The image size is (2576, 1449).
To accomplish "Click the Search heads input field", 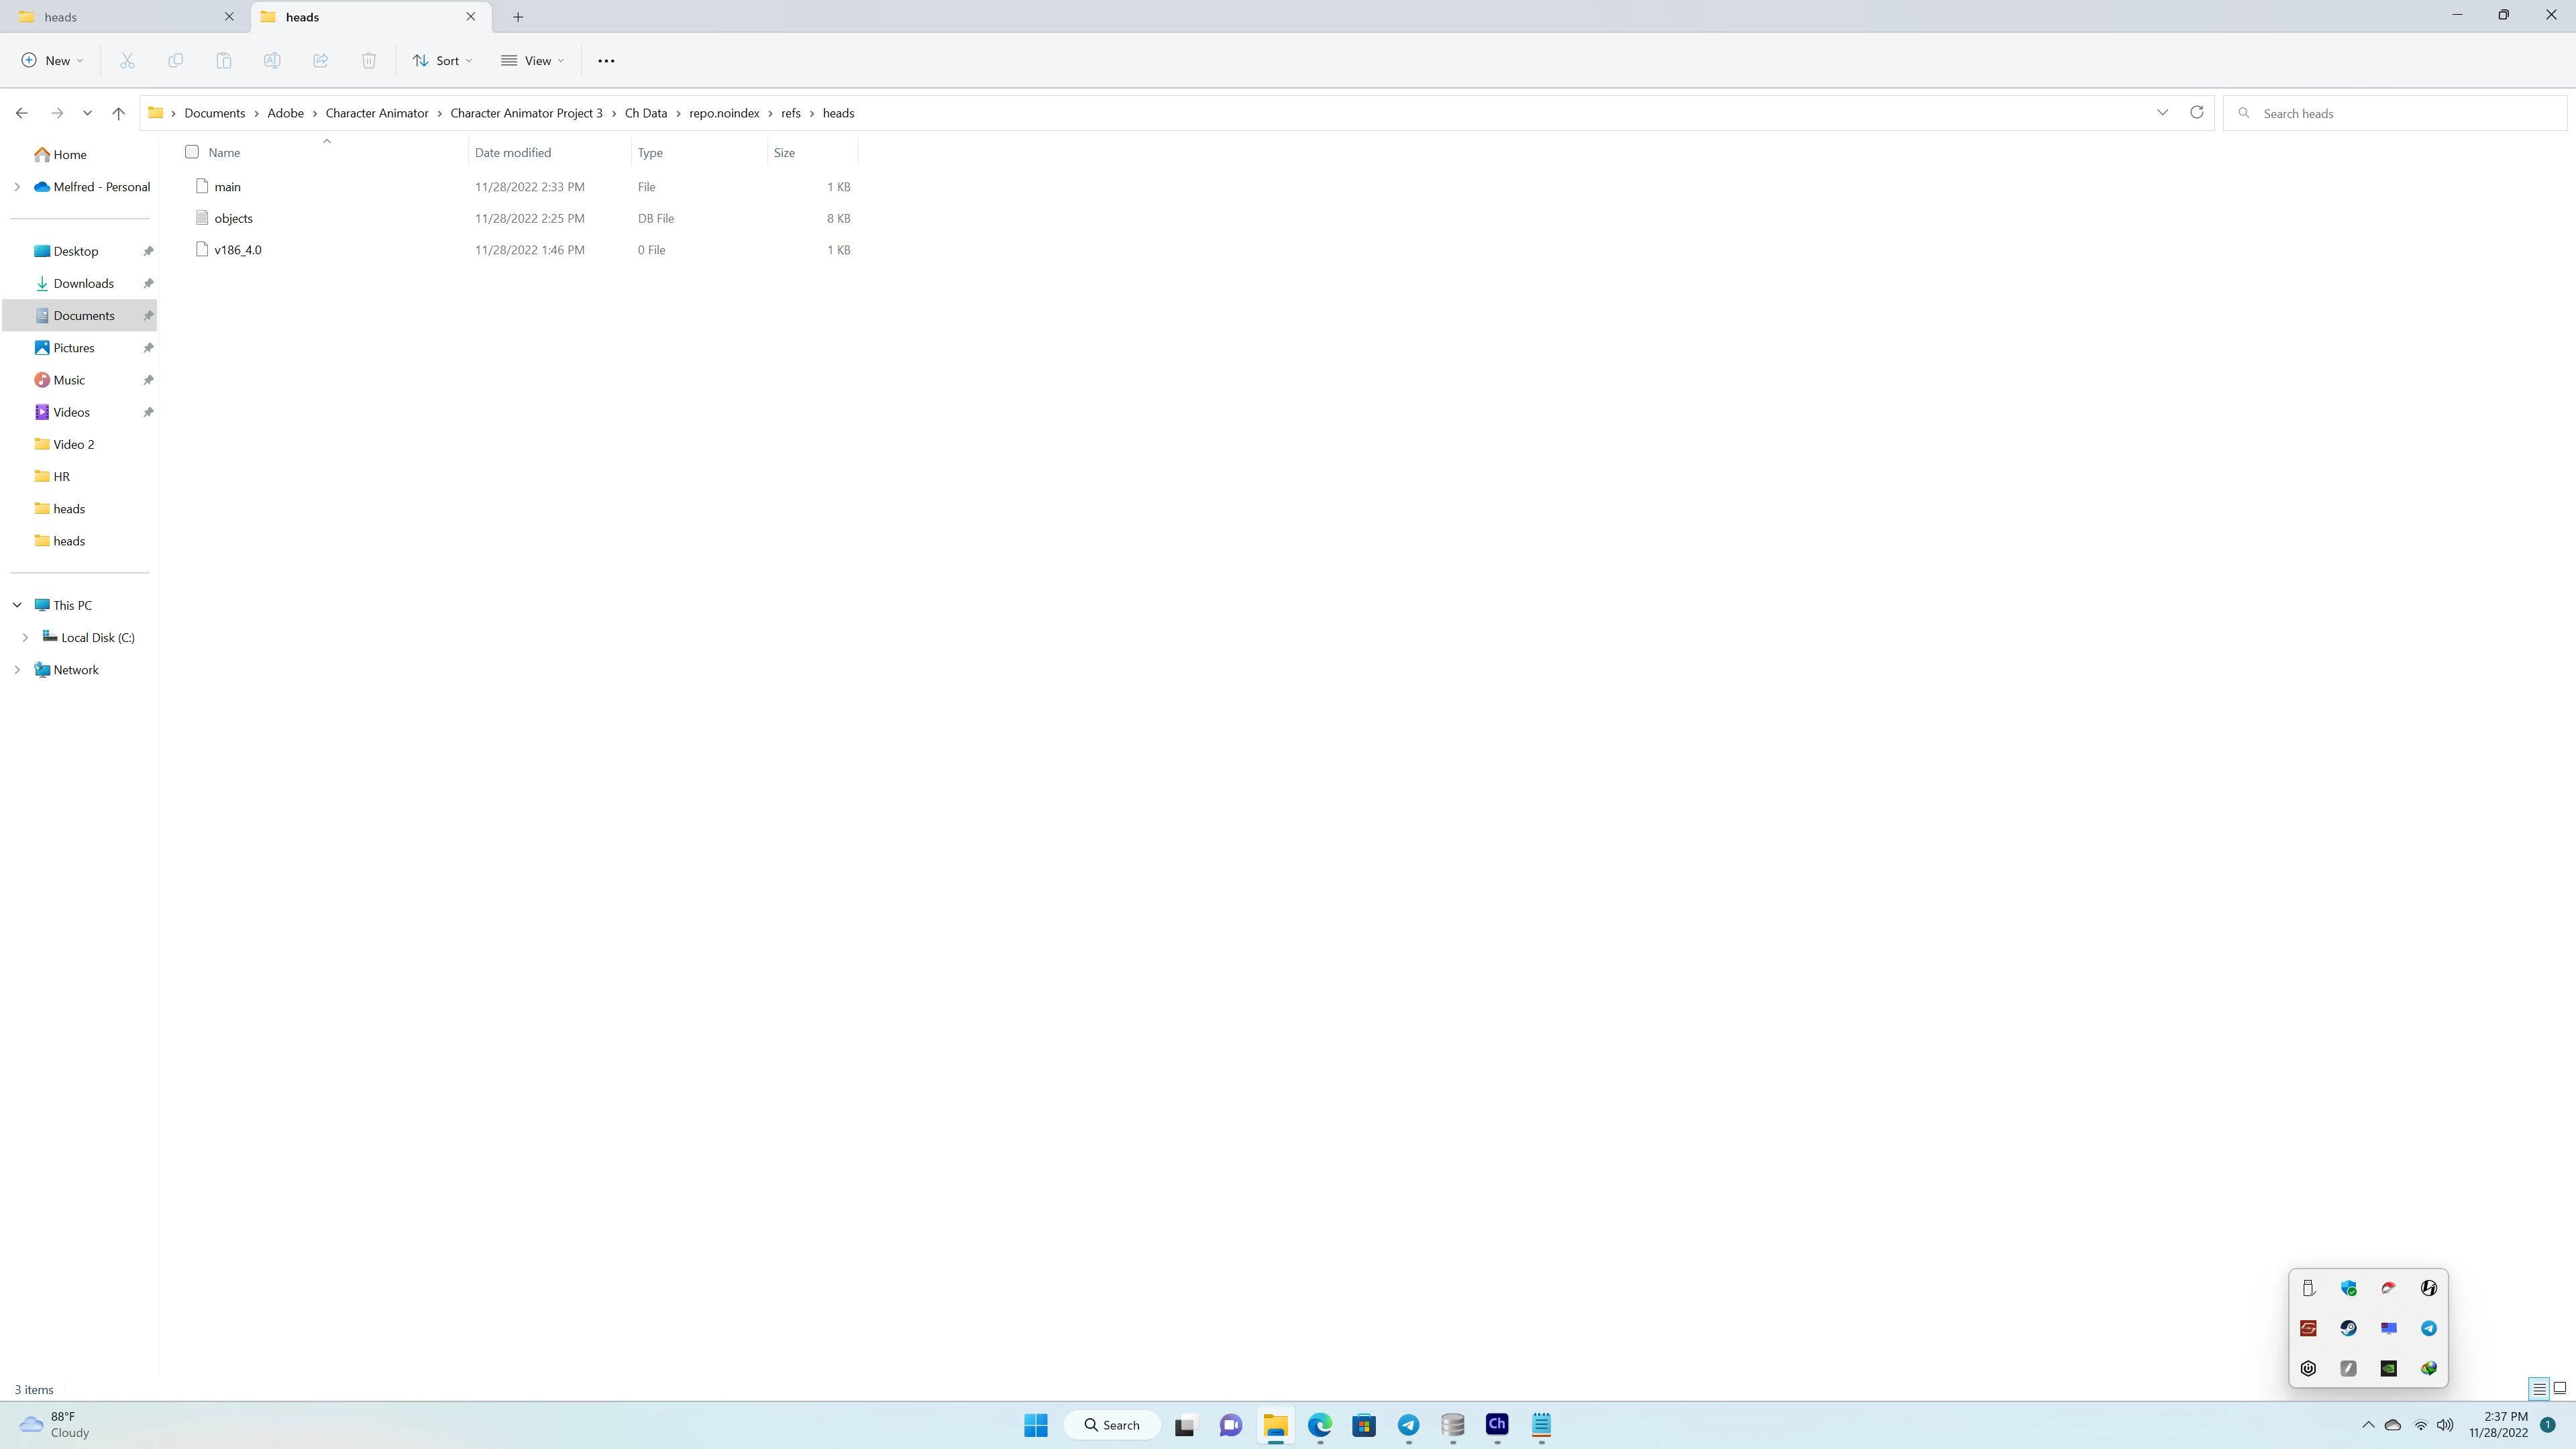I will pyautogui.click(x=2400, y=113).
